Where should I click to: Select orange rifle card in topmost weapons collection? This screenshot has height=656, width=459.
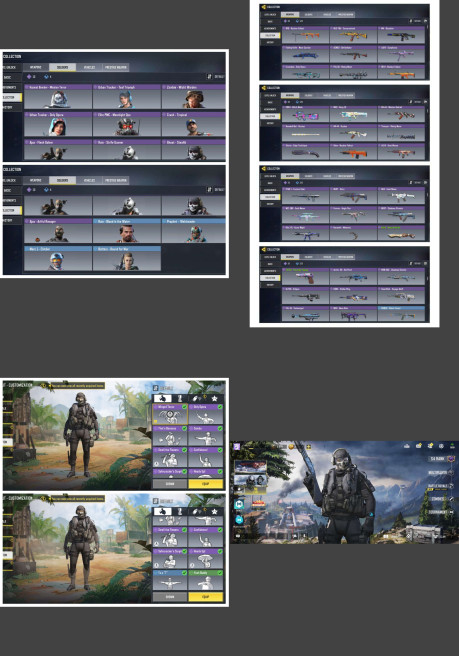click(305, 35)
